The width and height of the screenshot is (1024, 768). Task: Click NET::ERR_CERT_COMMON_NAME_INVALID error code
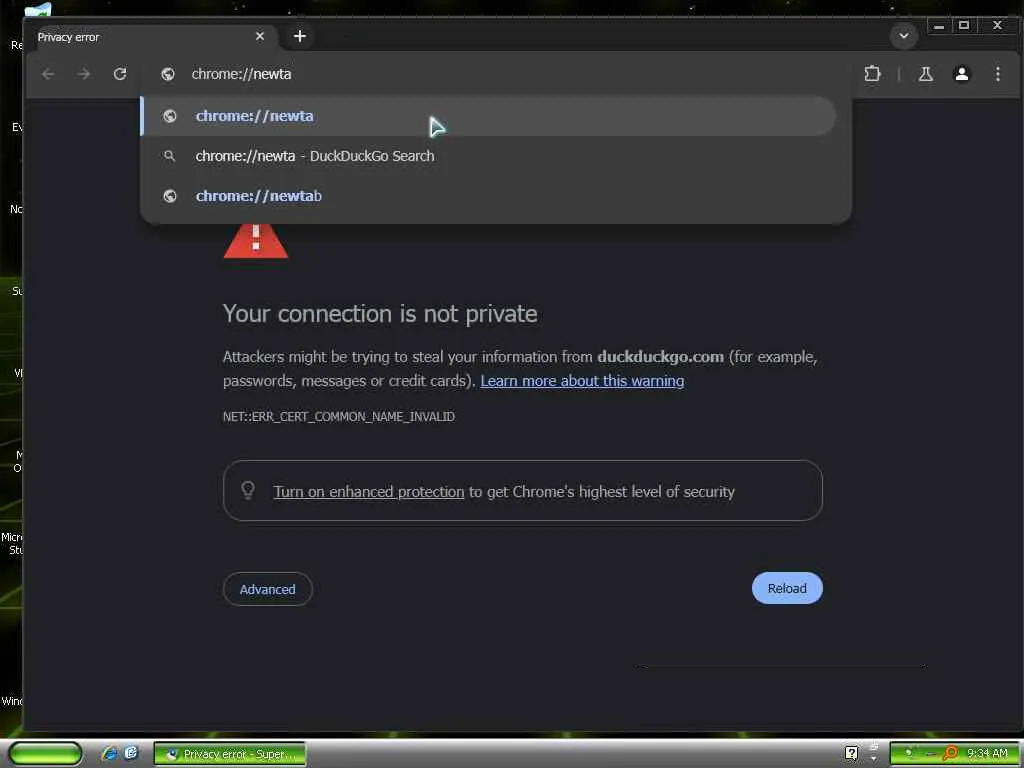338,417
